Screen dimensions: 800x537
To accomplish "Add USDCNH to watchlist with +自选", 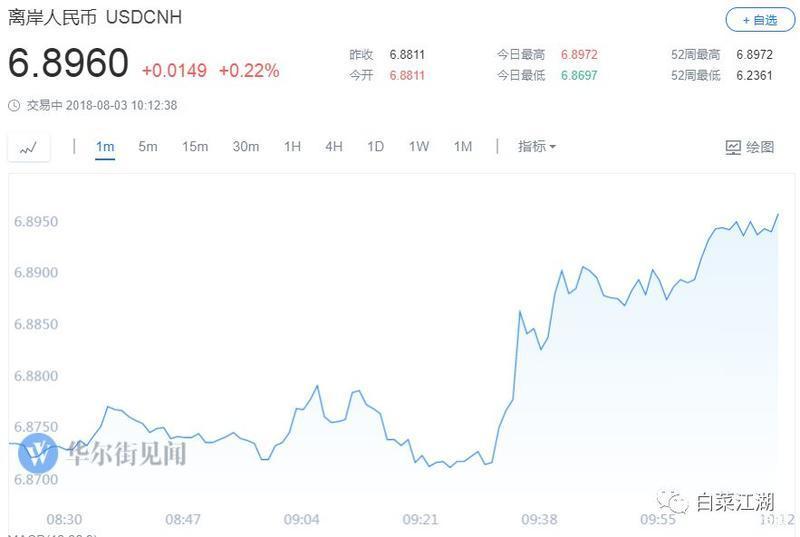I will tap(760, 20).
